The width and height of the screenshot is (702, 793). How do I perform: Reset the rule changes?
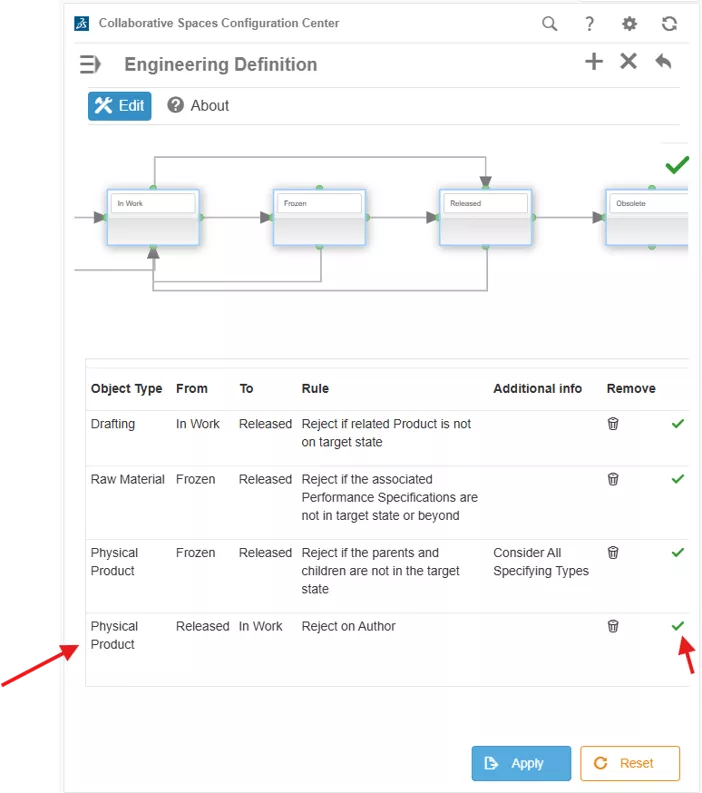pos(630,763)
